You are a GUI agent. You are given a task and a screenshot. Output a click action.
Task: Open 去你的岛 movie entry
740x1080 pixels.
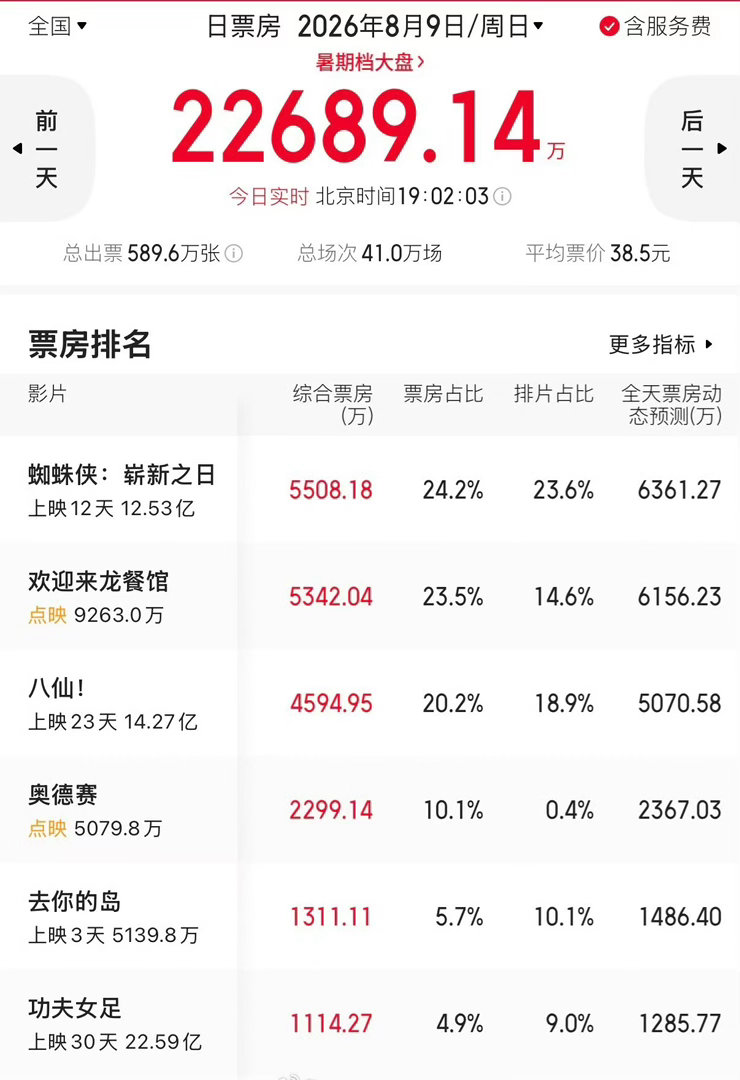click(370, 916)
